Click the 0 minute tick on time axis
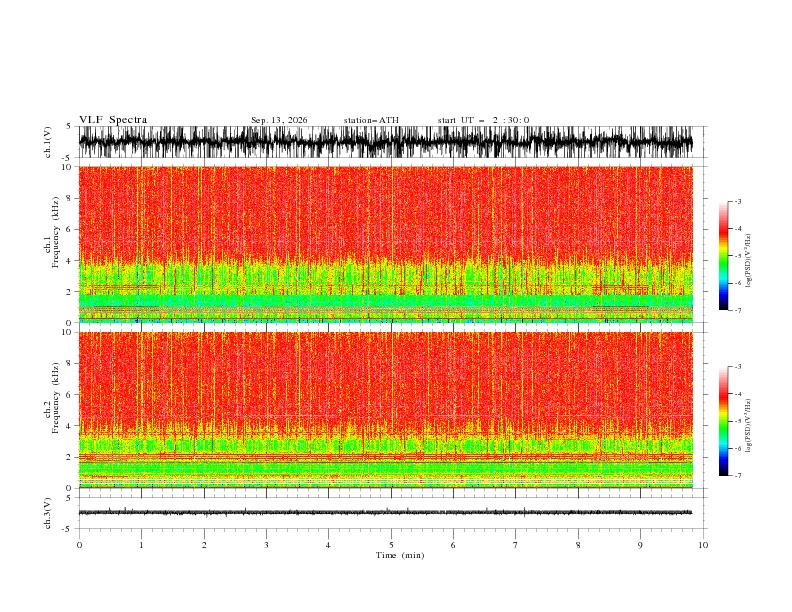Image resolution: width=792 pixels, height=612 pixels. (79, 545)
